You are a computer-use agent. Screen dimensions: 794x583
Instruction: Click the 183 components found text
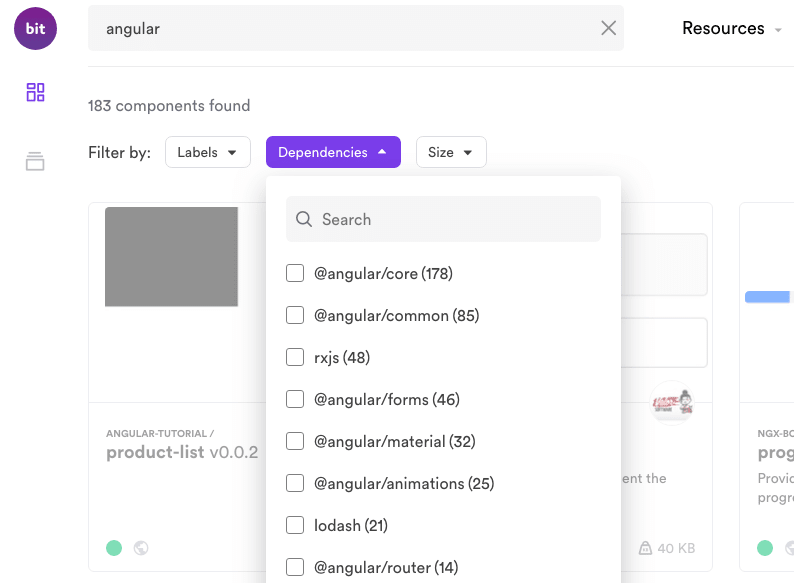169,106
